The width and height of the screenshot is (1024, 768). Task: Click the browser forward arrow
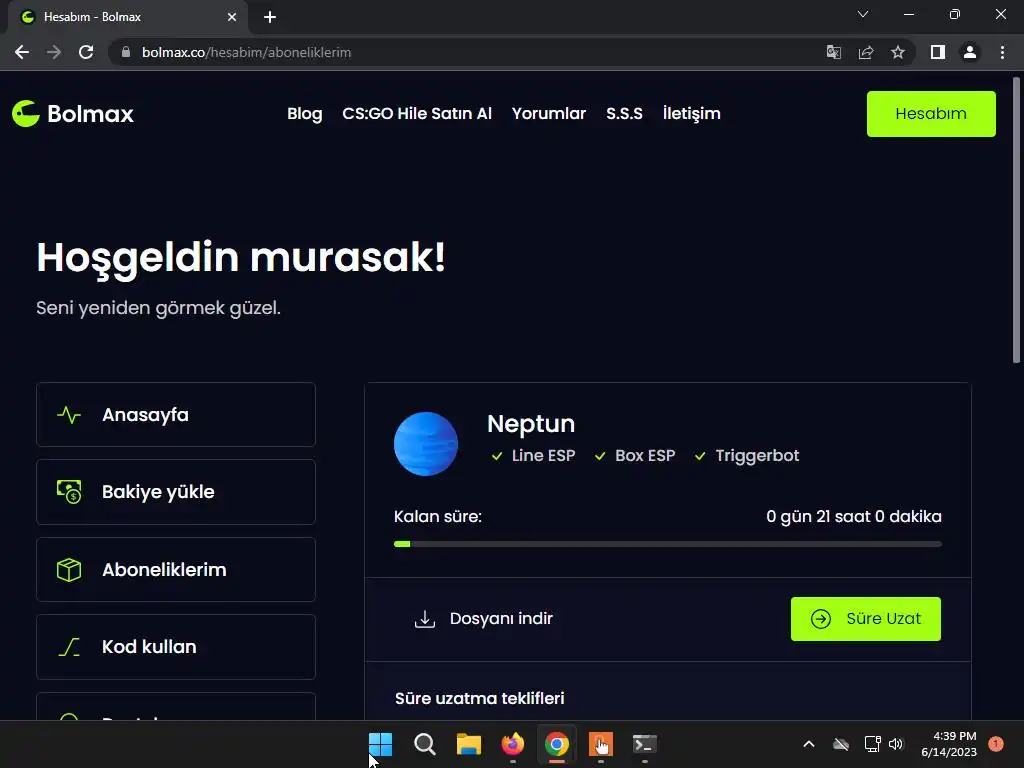click(54, 52)
